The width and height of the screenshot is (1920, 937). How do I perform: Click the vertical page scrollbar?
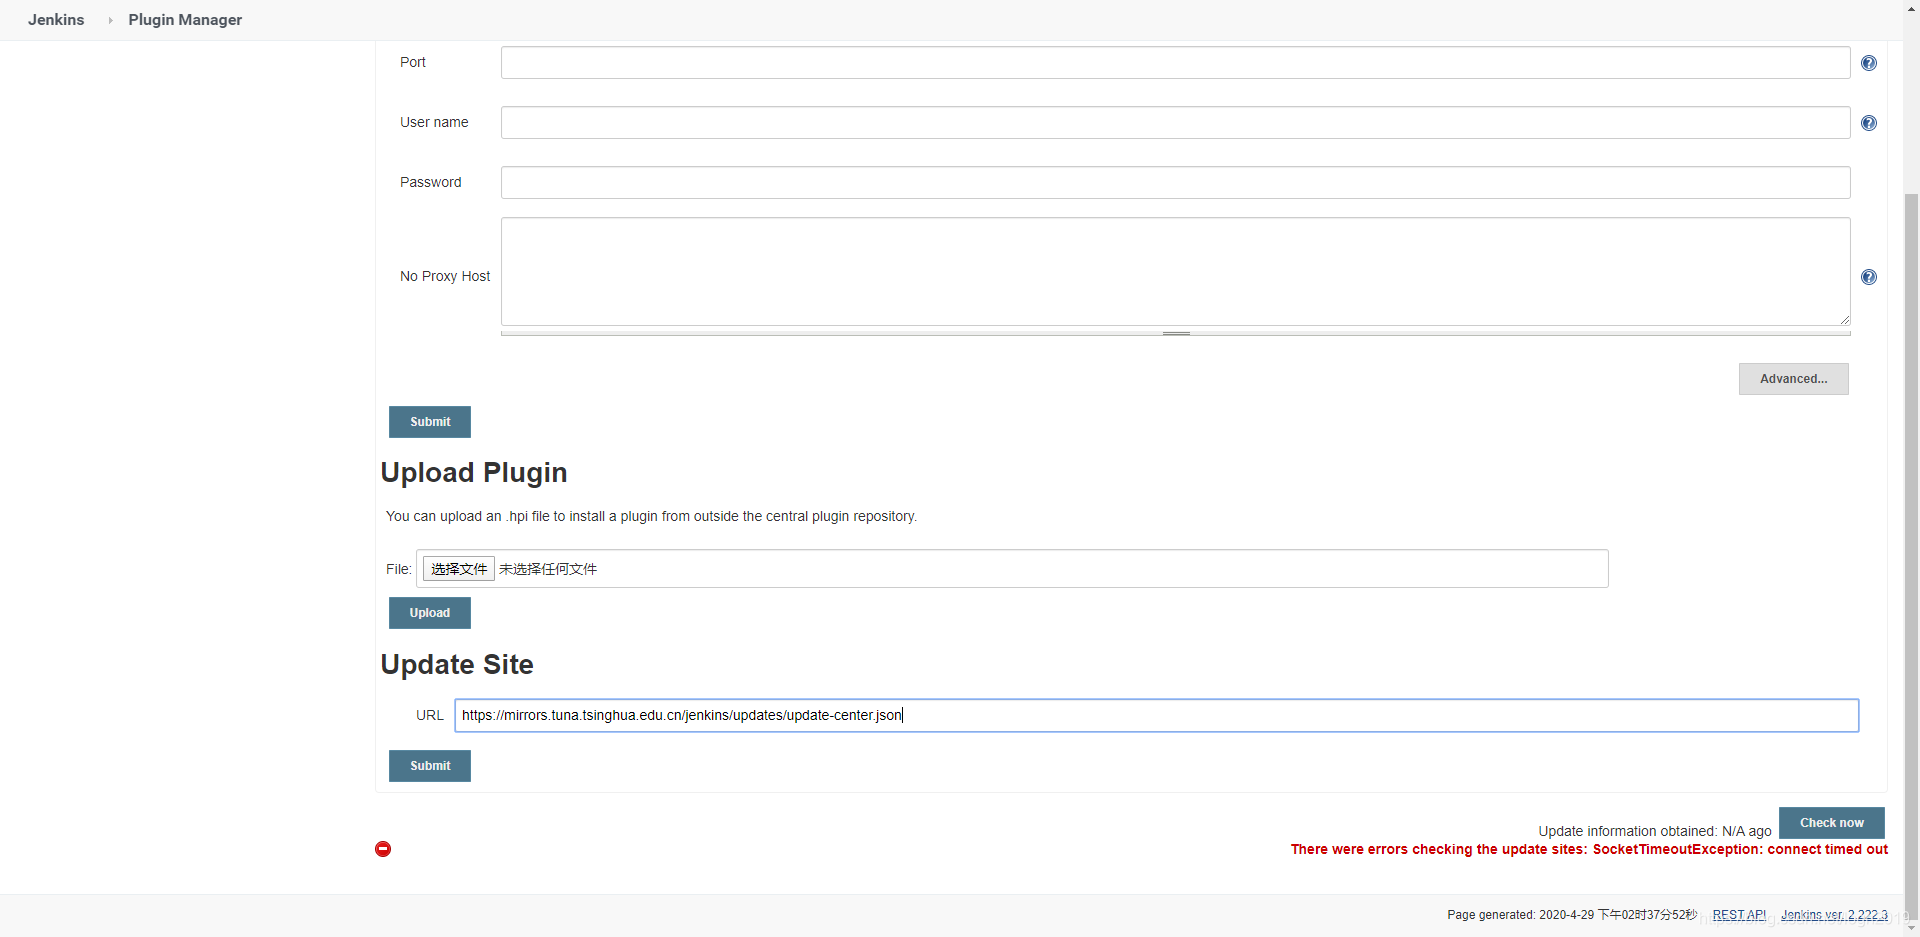[x=1911, y=555]
